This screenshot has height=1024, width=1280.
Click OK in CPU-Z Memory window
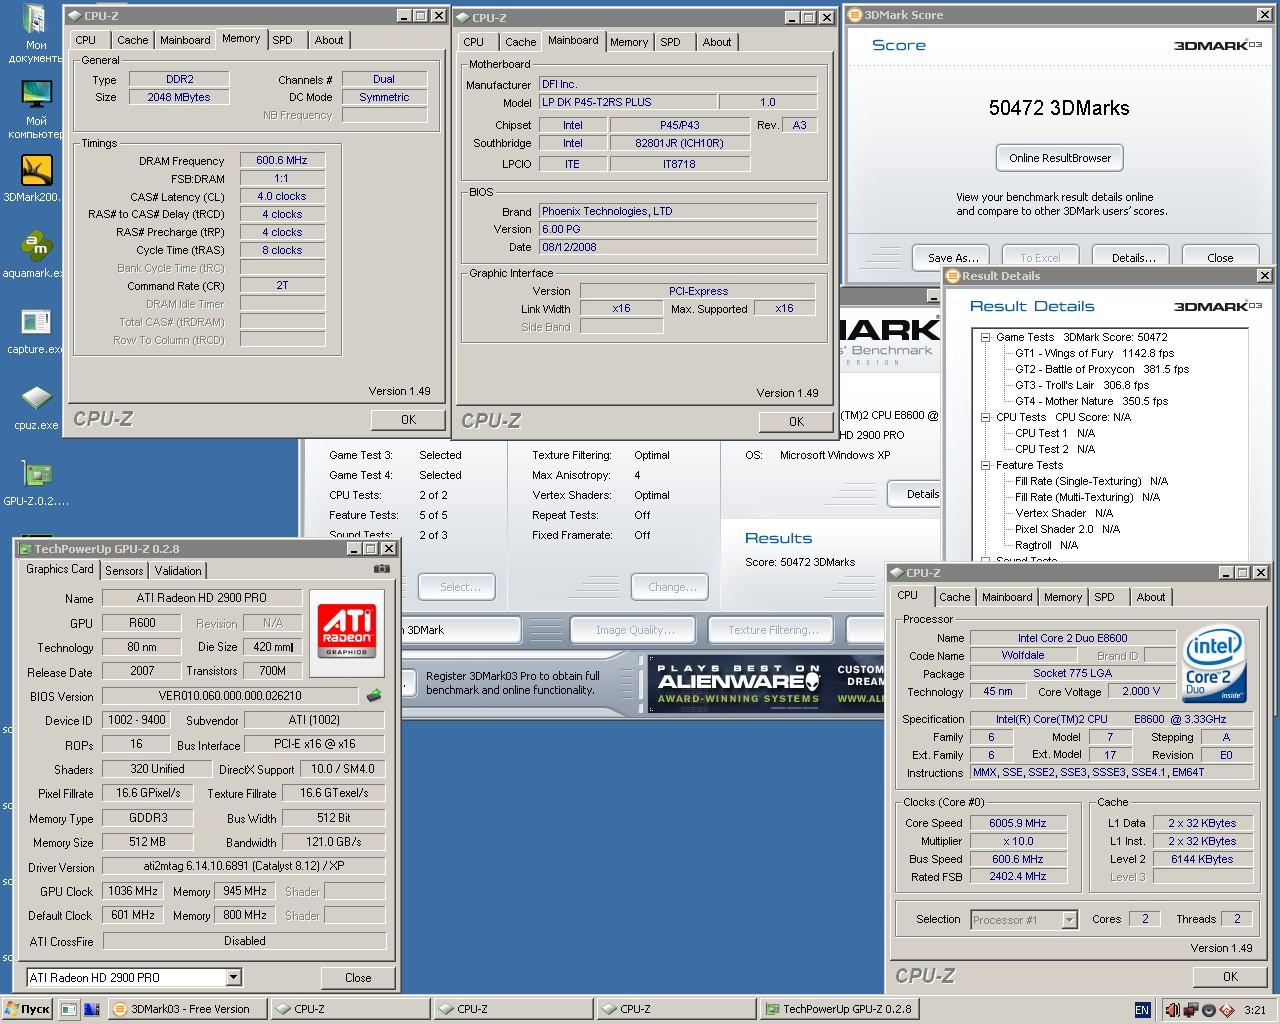[408, 420]
